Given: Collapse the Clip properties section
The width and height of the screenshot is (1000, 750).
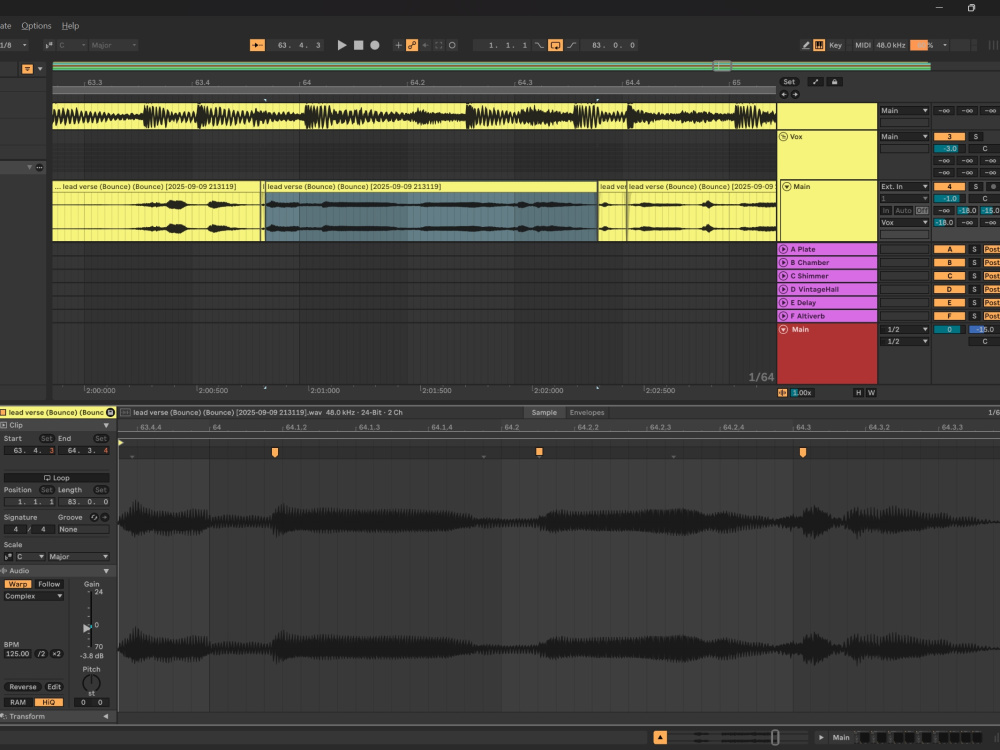Looking at the screenshot, I should pos(106,425).
